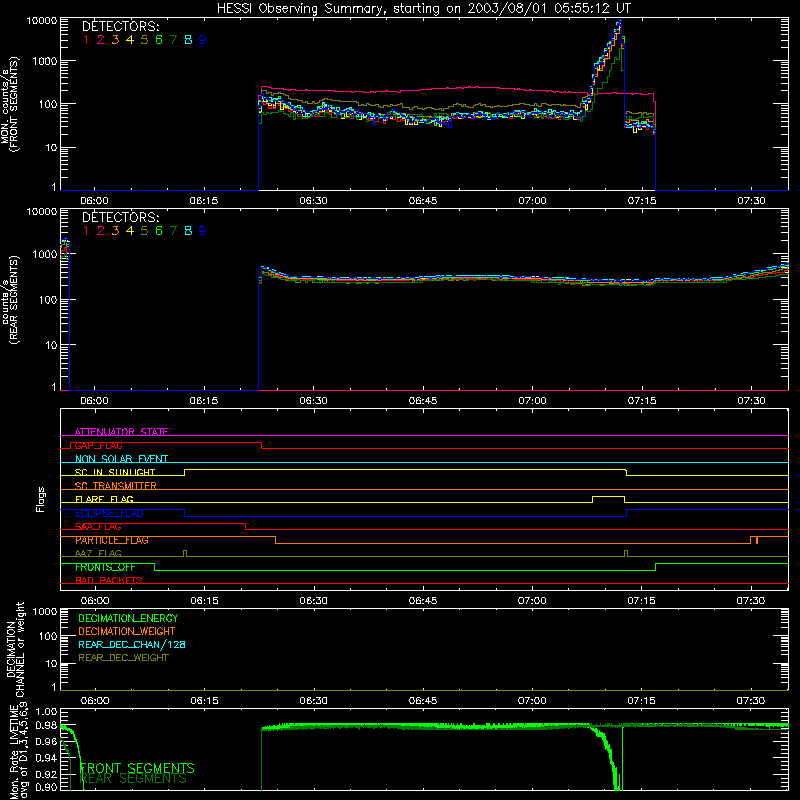
Task: Select orange detector 3 in rear segments legend
Action: (115, 231)
